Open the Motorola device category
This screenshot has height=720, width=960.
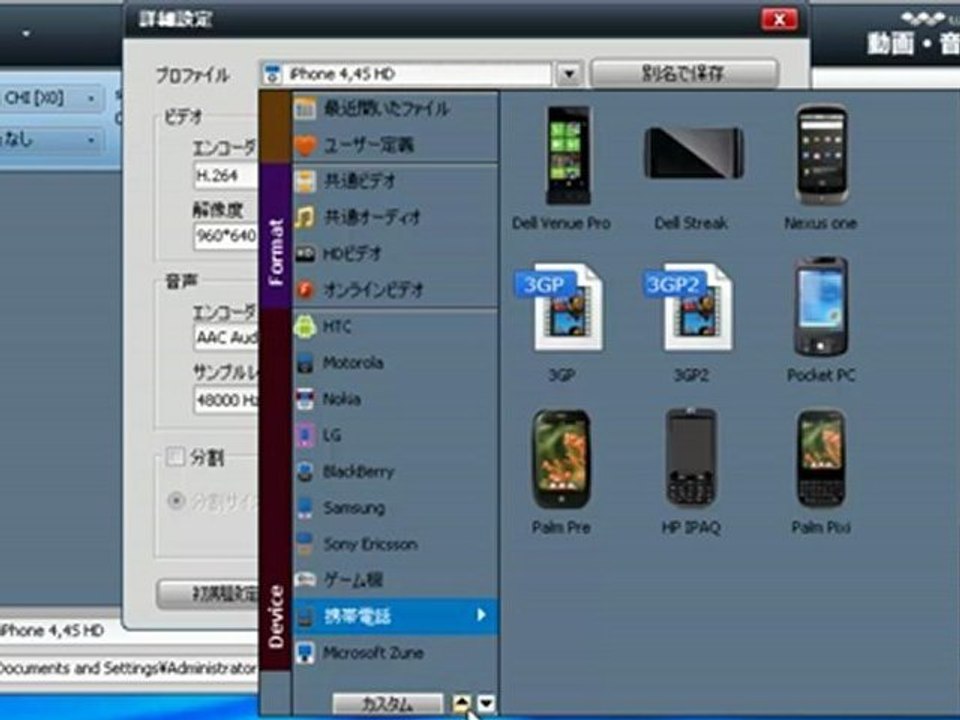[x=396, y=362]
